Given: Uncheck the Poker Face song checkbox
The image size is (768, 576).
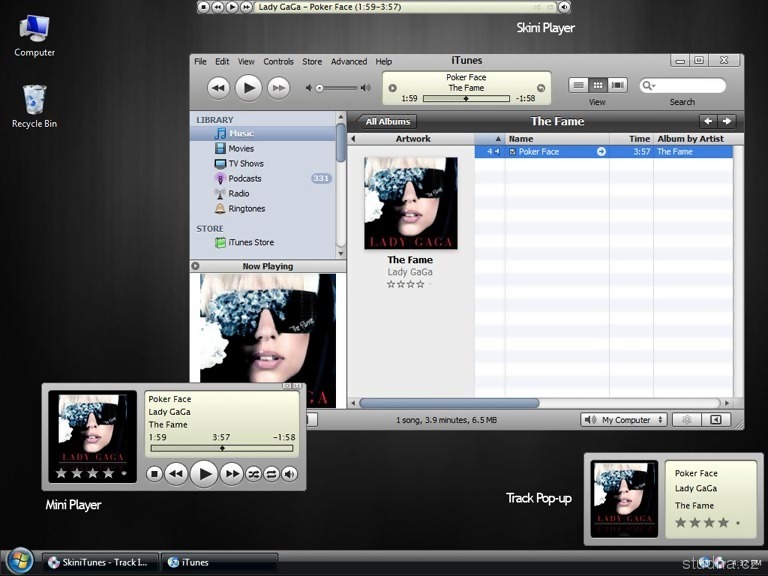Looking at the screenshot, I should [513, 152].
